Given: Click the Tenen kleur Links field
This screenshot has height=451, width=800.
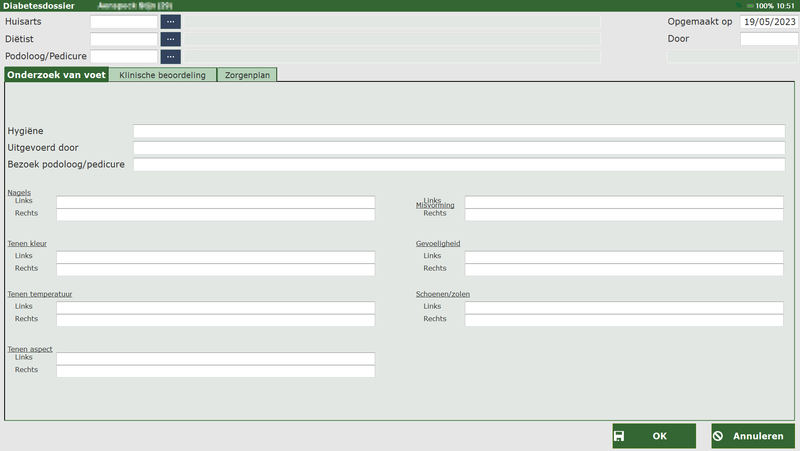Looking at the screenshot, I should 215,257.
